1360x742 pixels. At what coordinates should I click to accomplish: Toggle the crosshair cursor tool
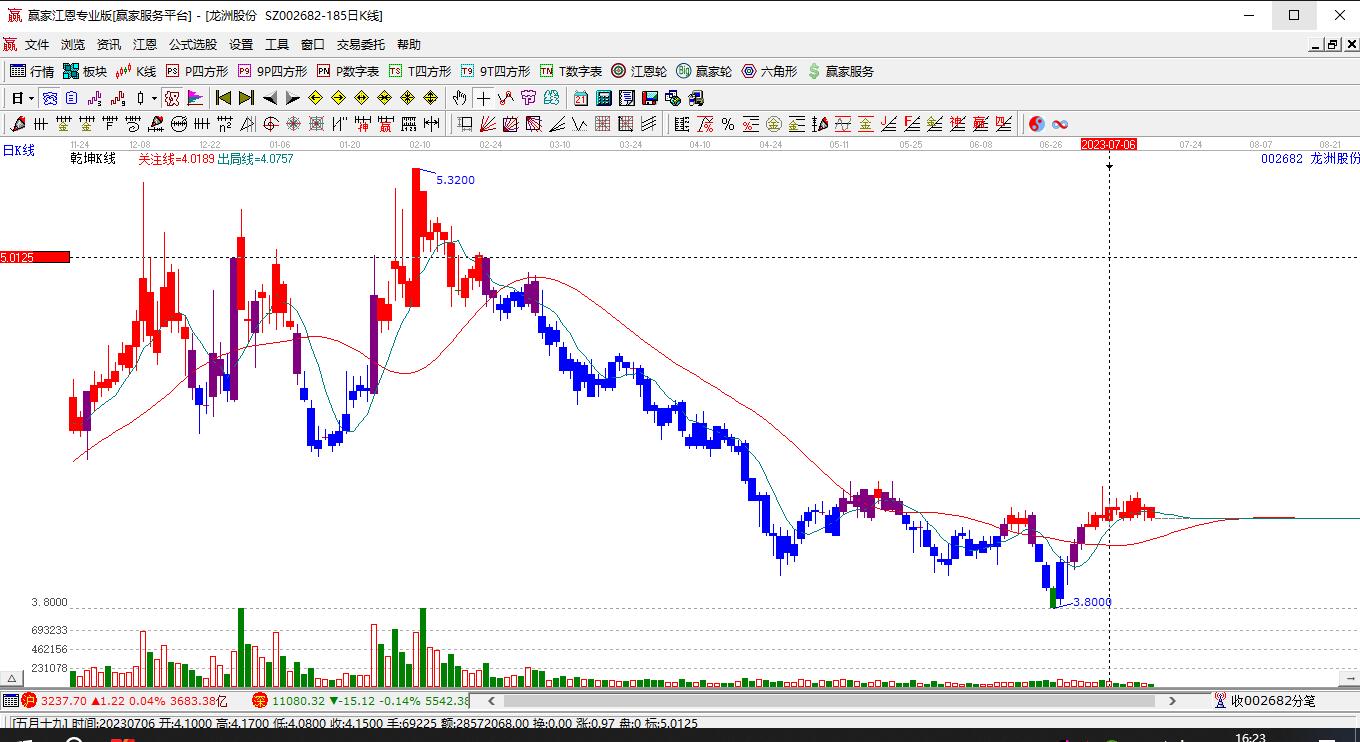[484, 98]
